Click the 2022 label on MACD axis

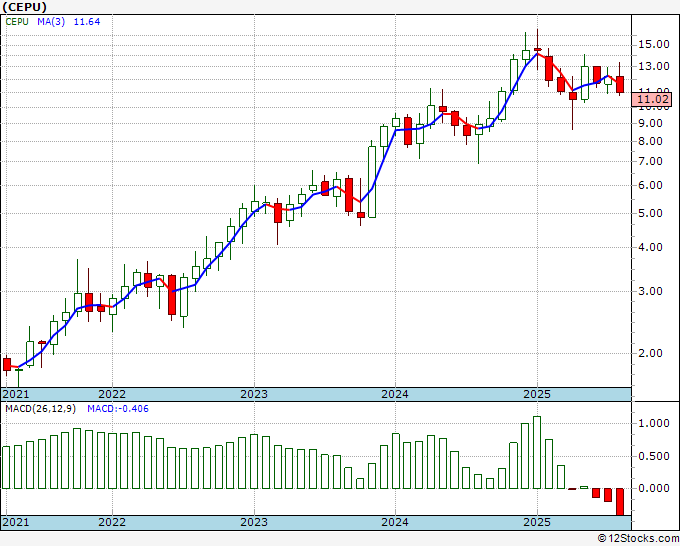point(112,522)
